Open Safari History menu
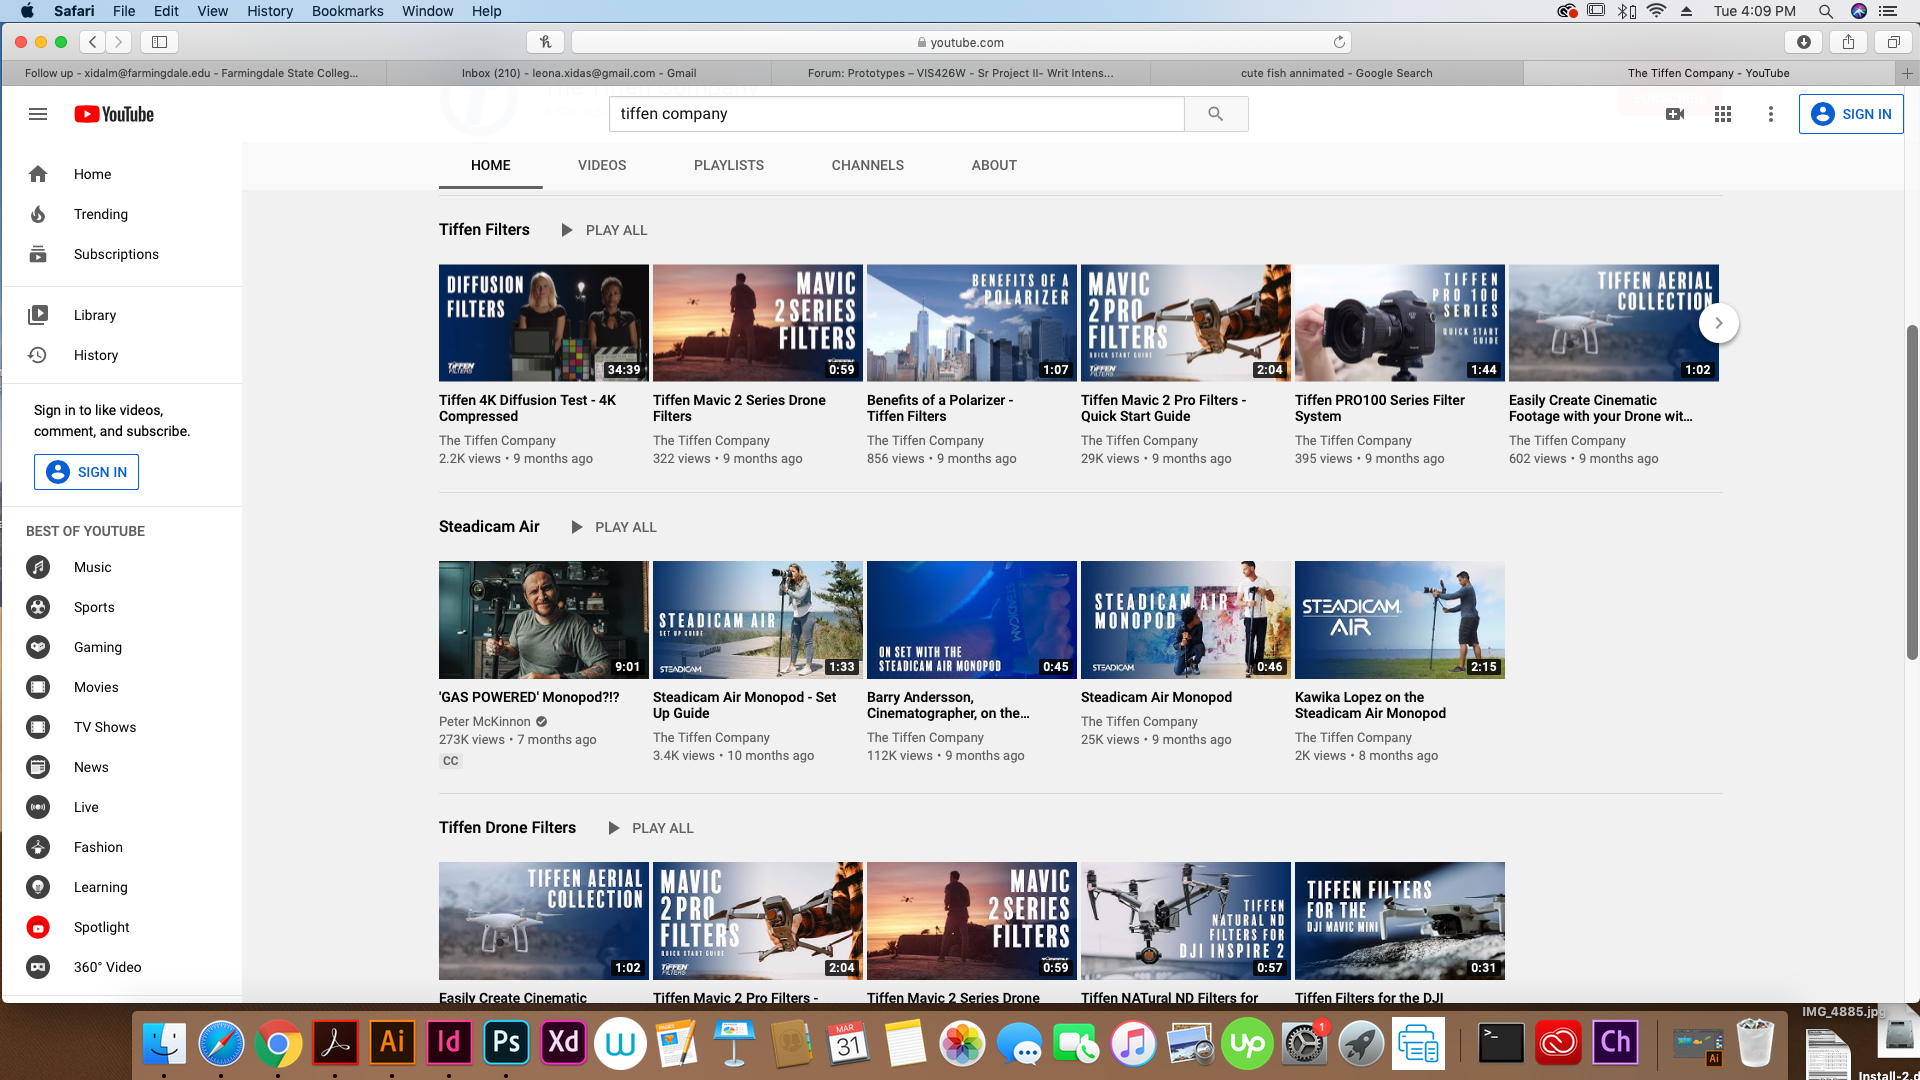 pos(270,11)
